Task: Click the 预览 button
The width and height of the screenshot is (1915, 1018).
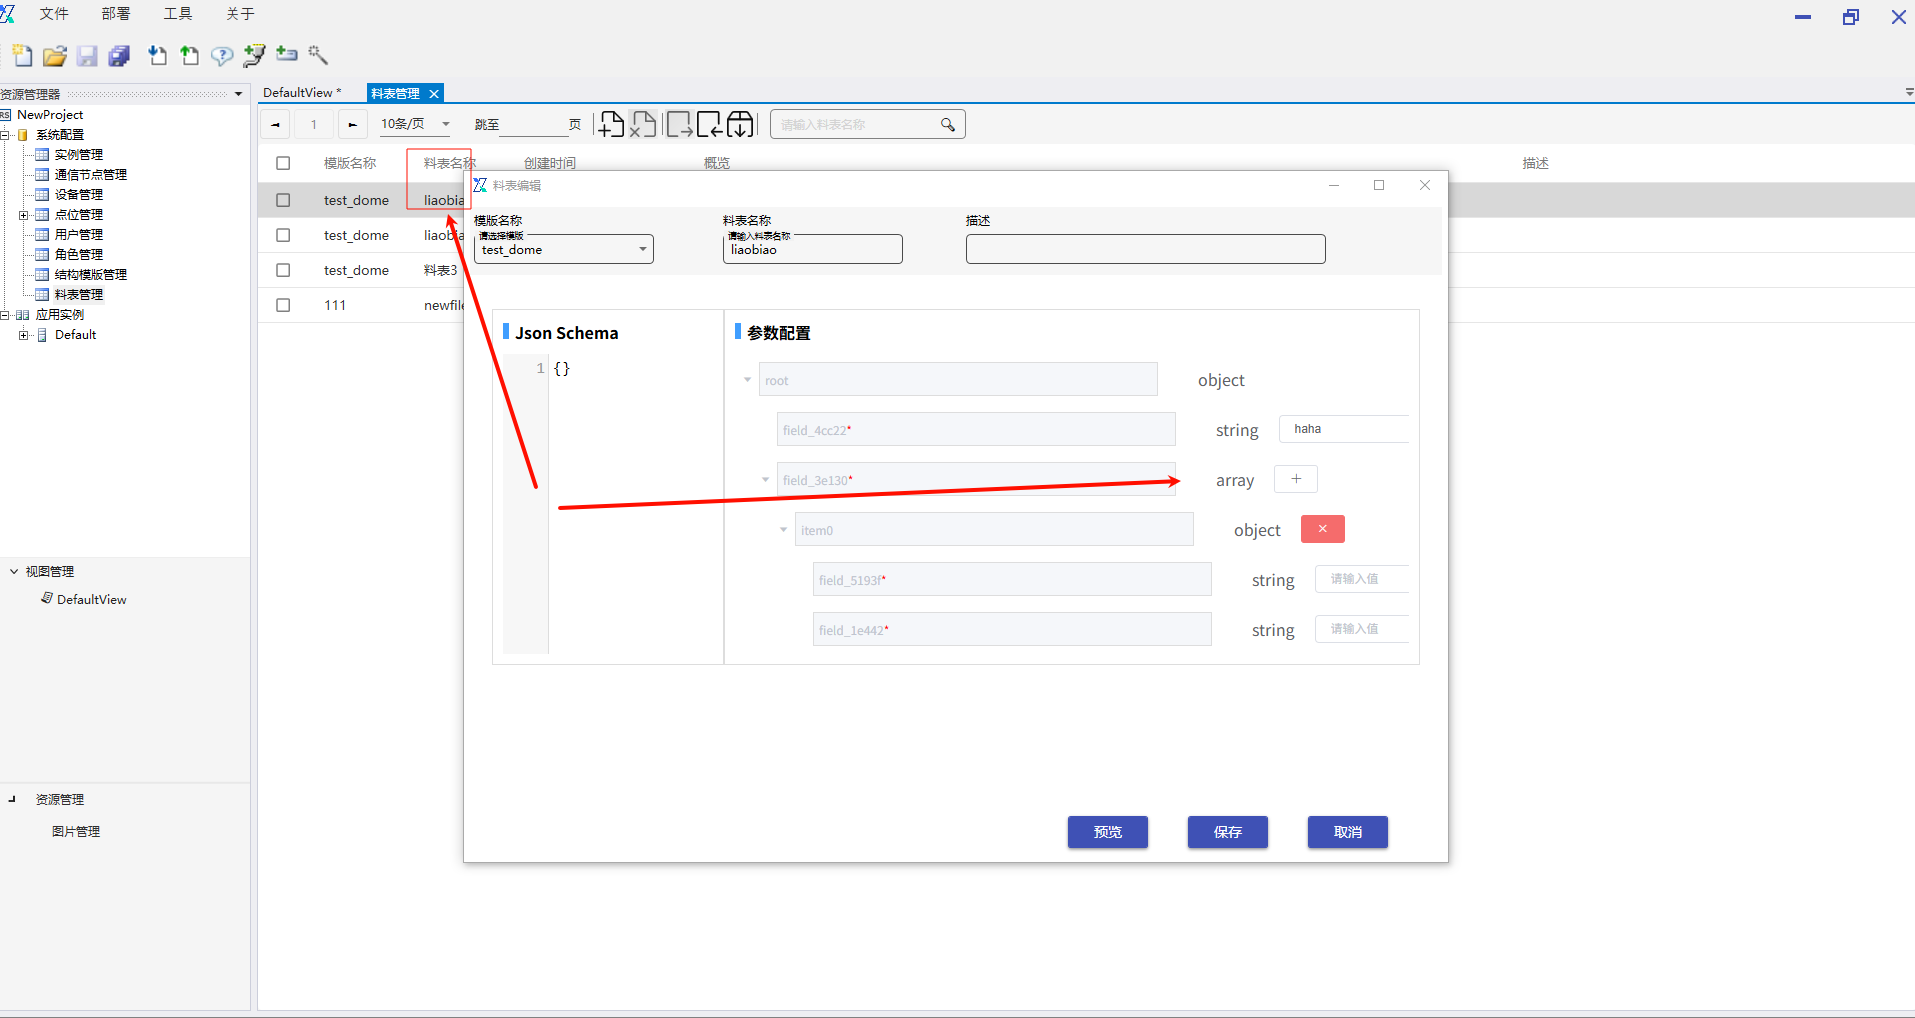Action: point(1107,832)
